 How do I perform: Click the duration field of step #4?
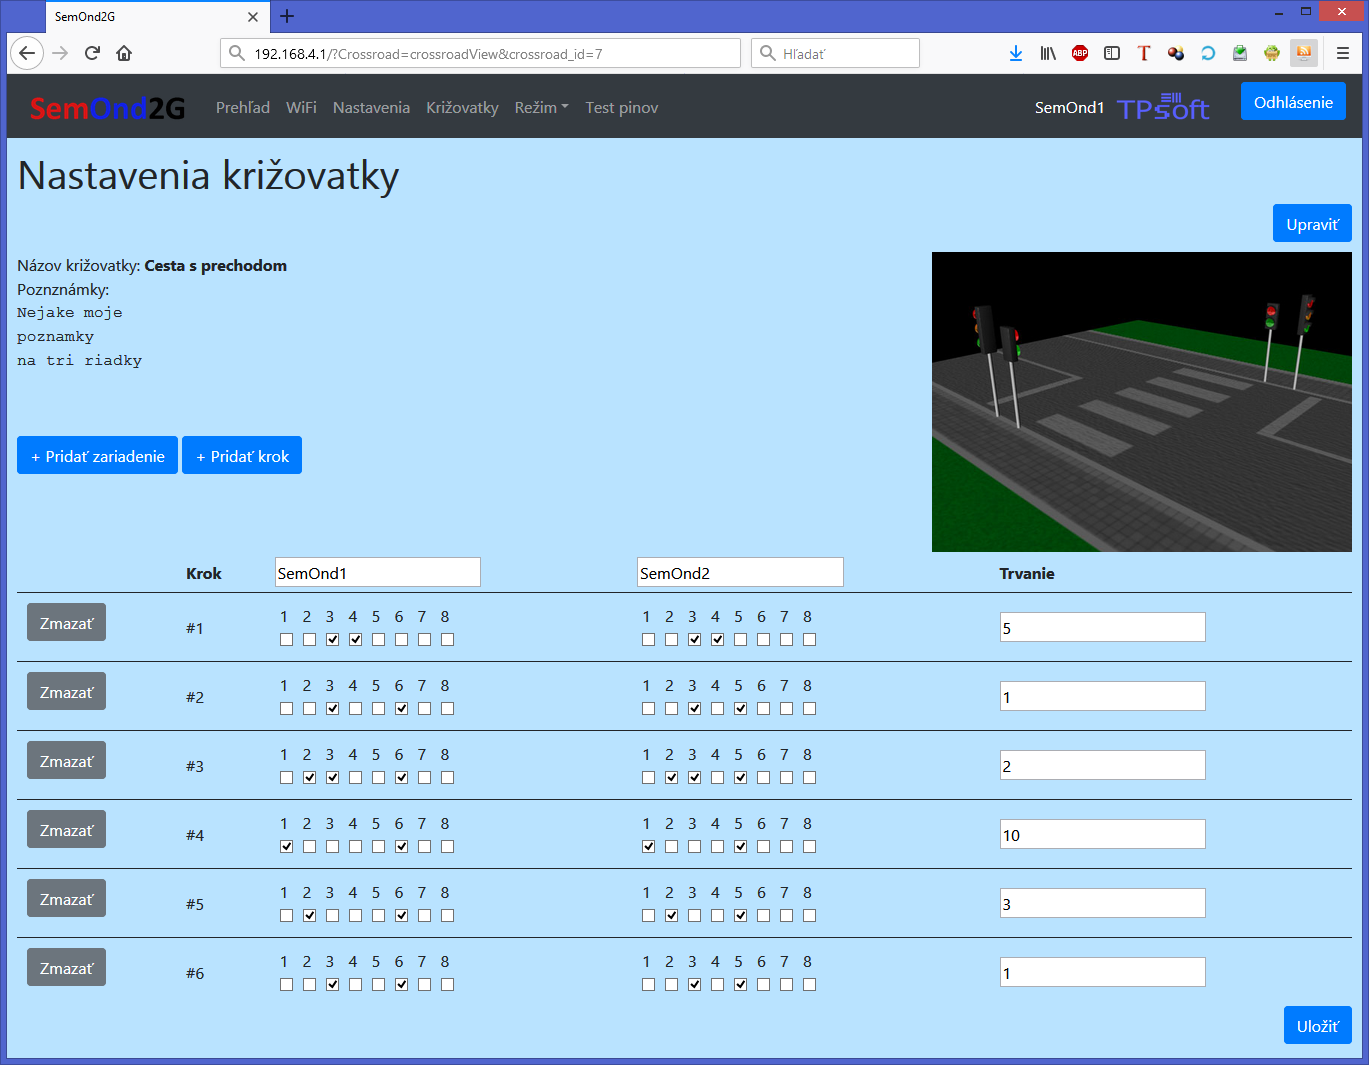(1102, 835)
